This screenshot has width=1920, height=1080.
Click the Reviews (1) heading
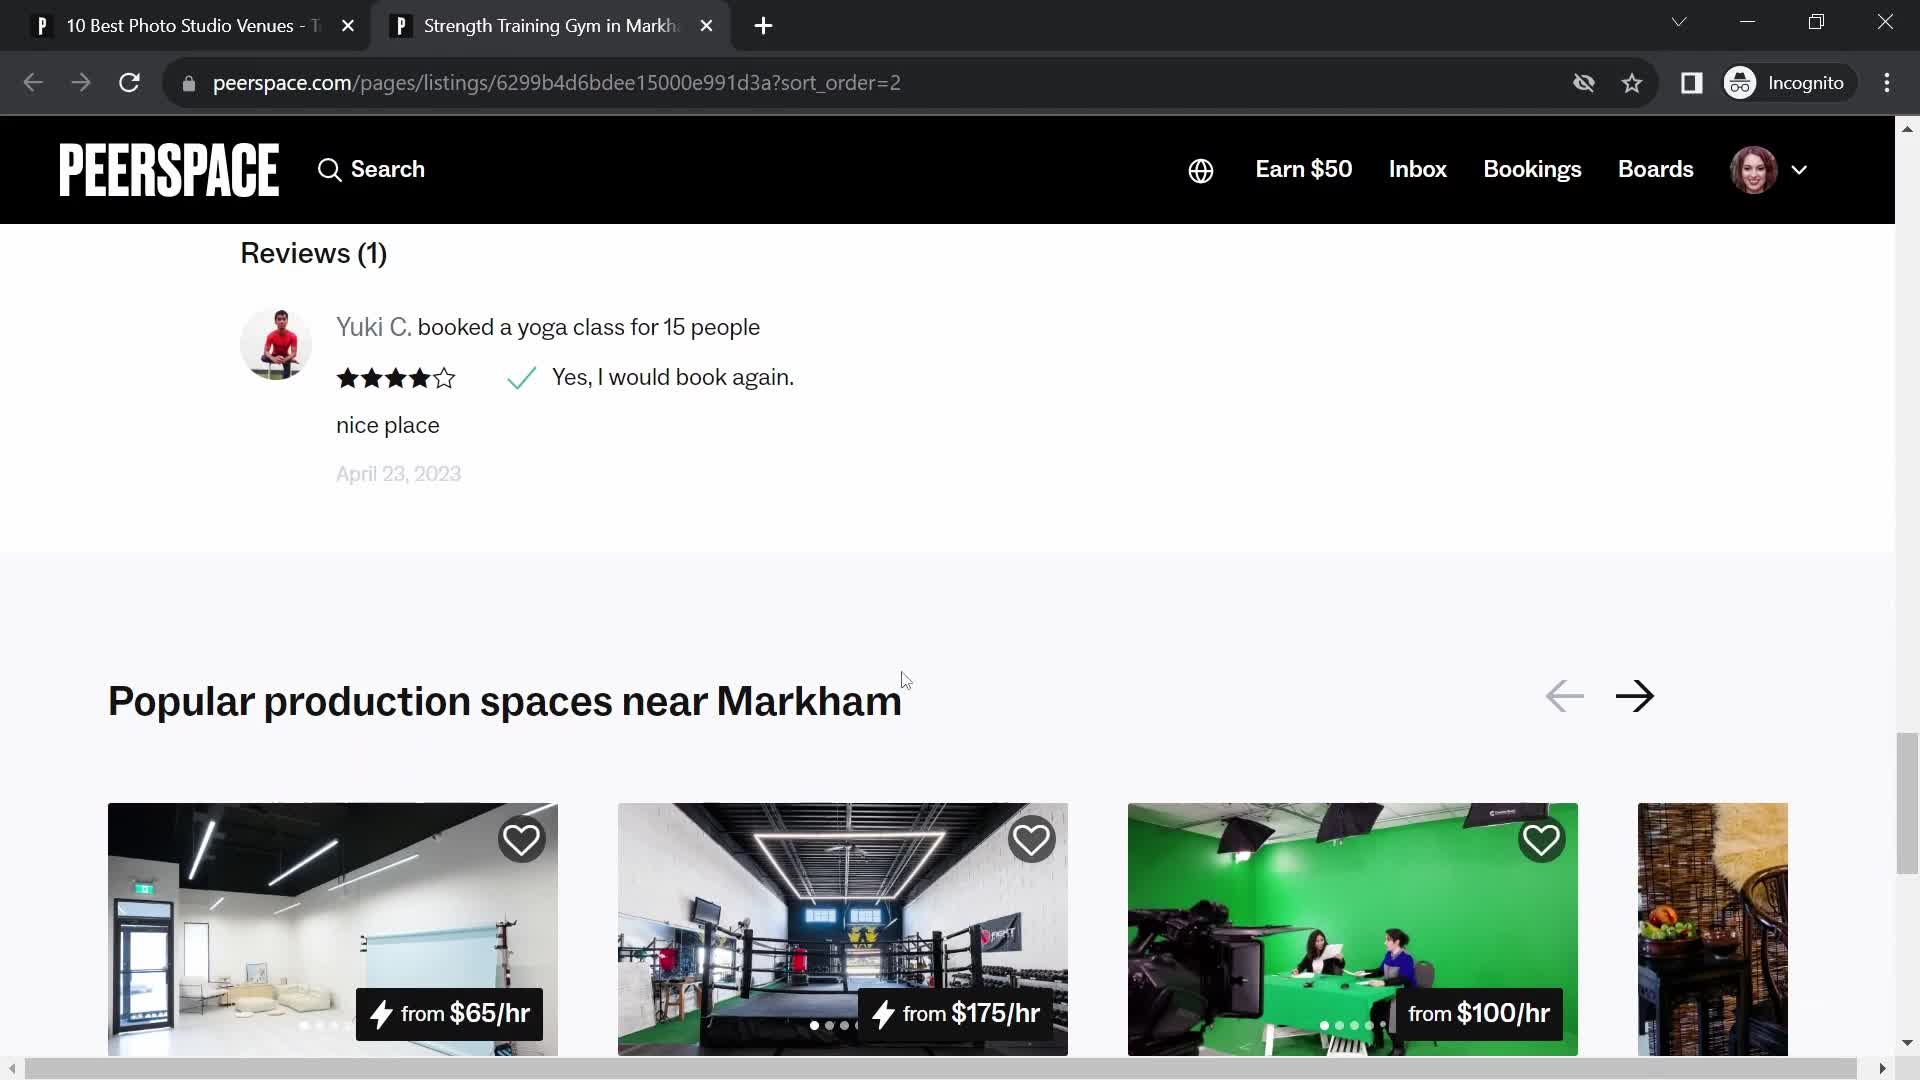pos(313,254)
